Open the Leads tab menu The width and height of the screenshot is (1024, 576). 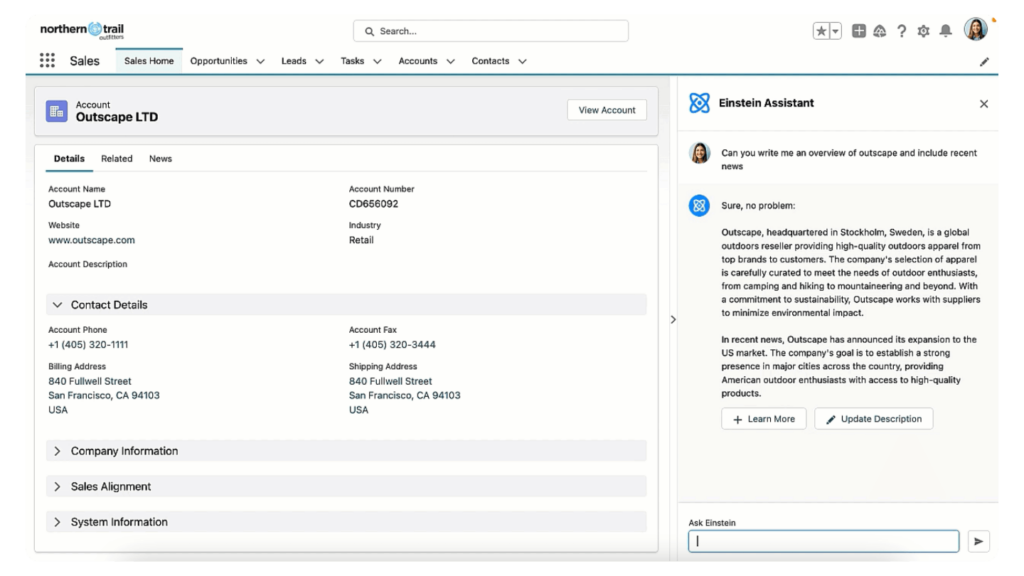pyautogui.click(x=318, y=61)
